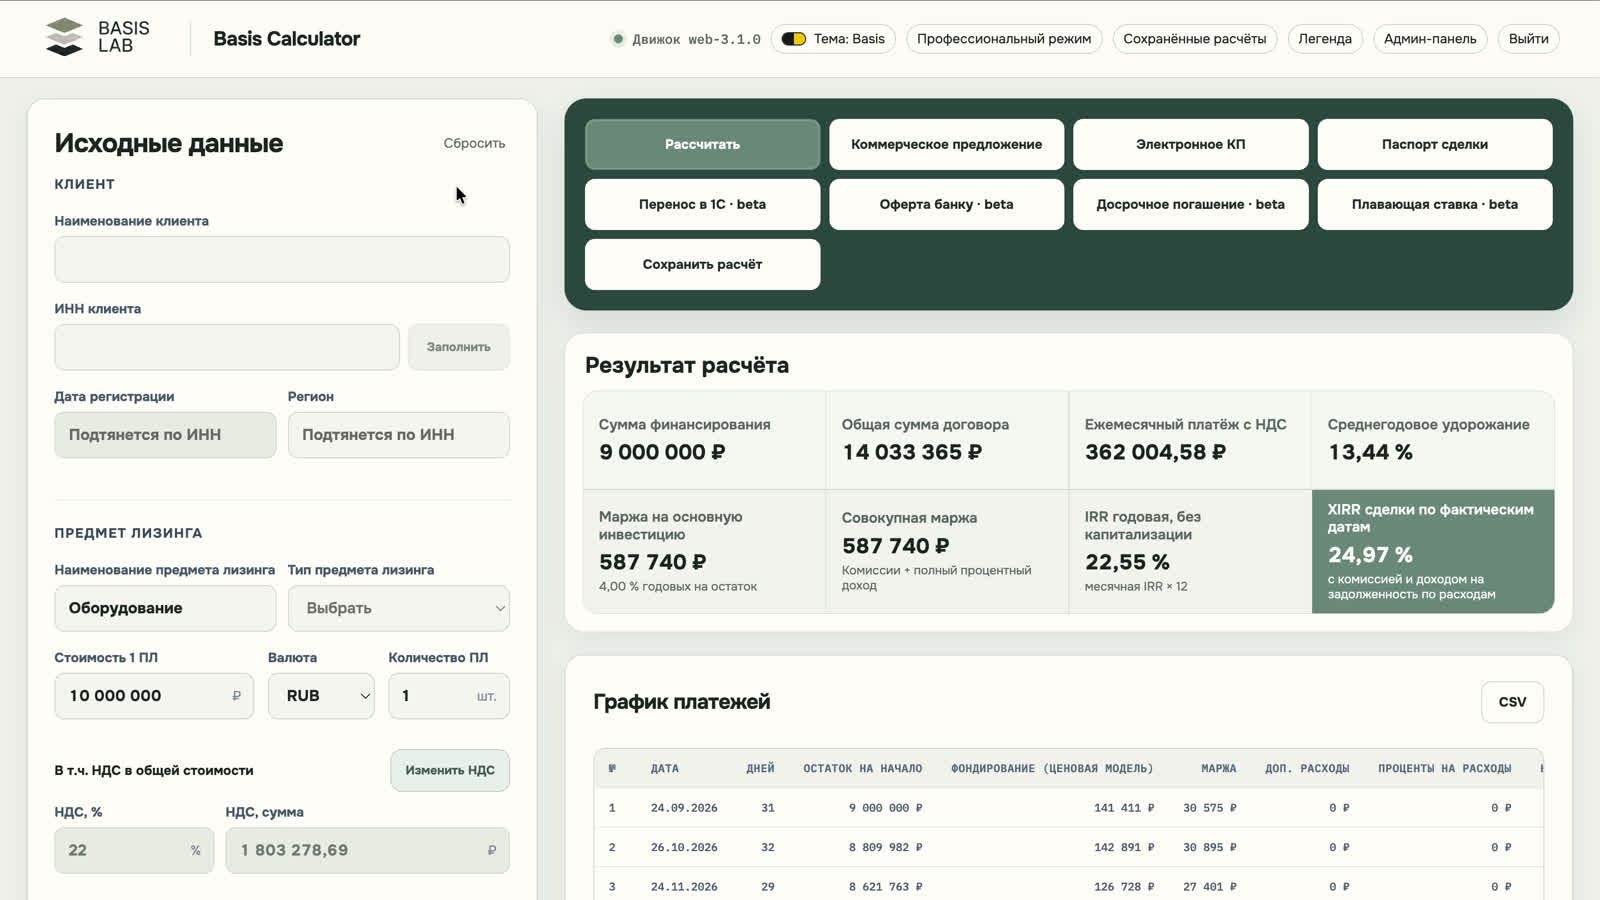Screen dimensions: 1600x900
Task: Click IRR годовая value 22,55 %
Action: tap(1127, 562)
